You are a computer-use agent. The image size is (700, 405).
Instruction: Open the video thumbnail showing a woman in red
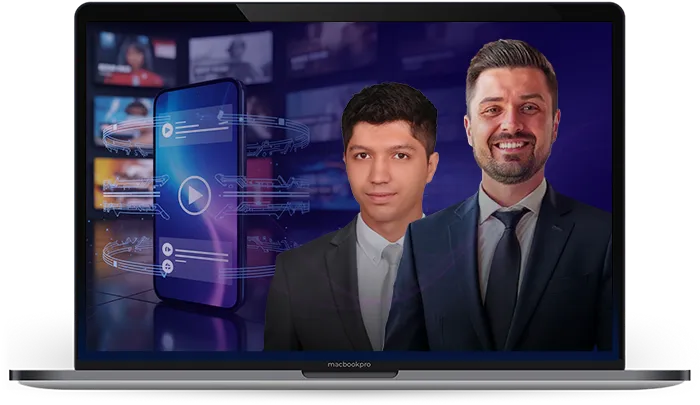[135, 58]
